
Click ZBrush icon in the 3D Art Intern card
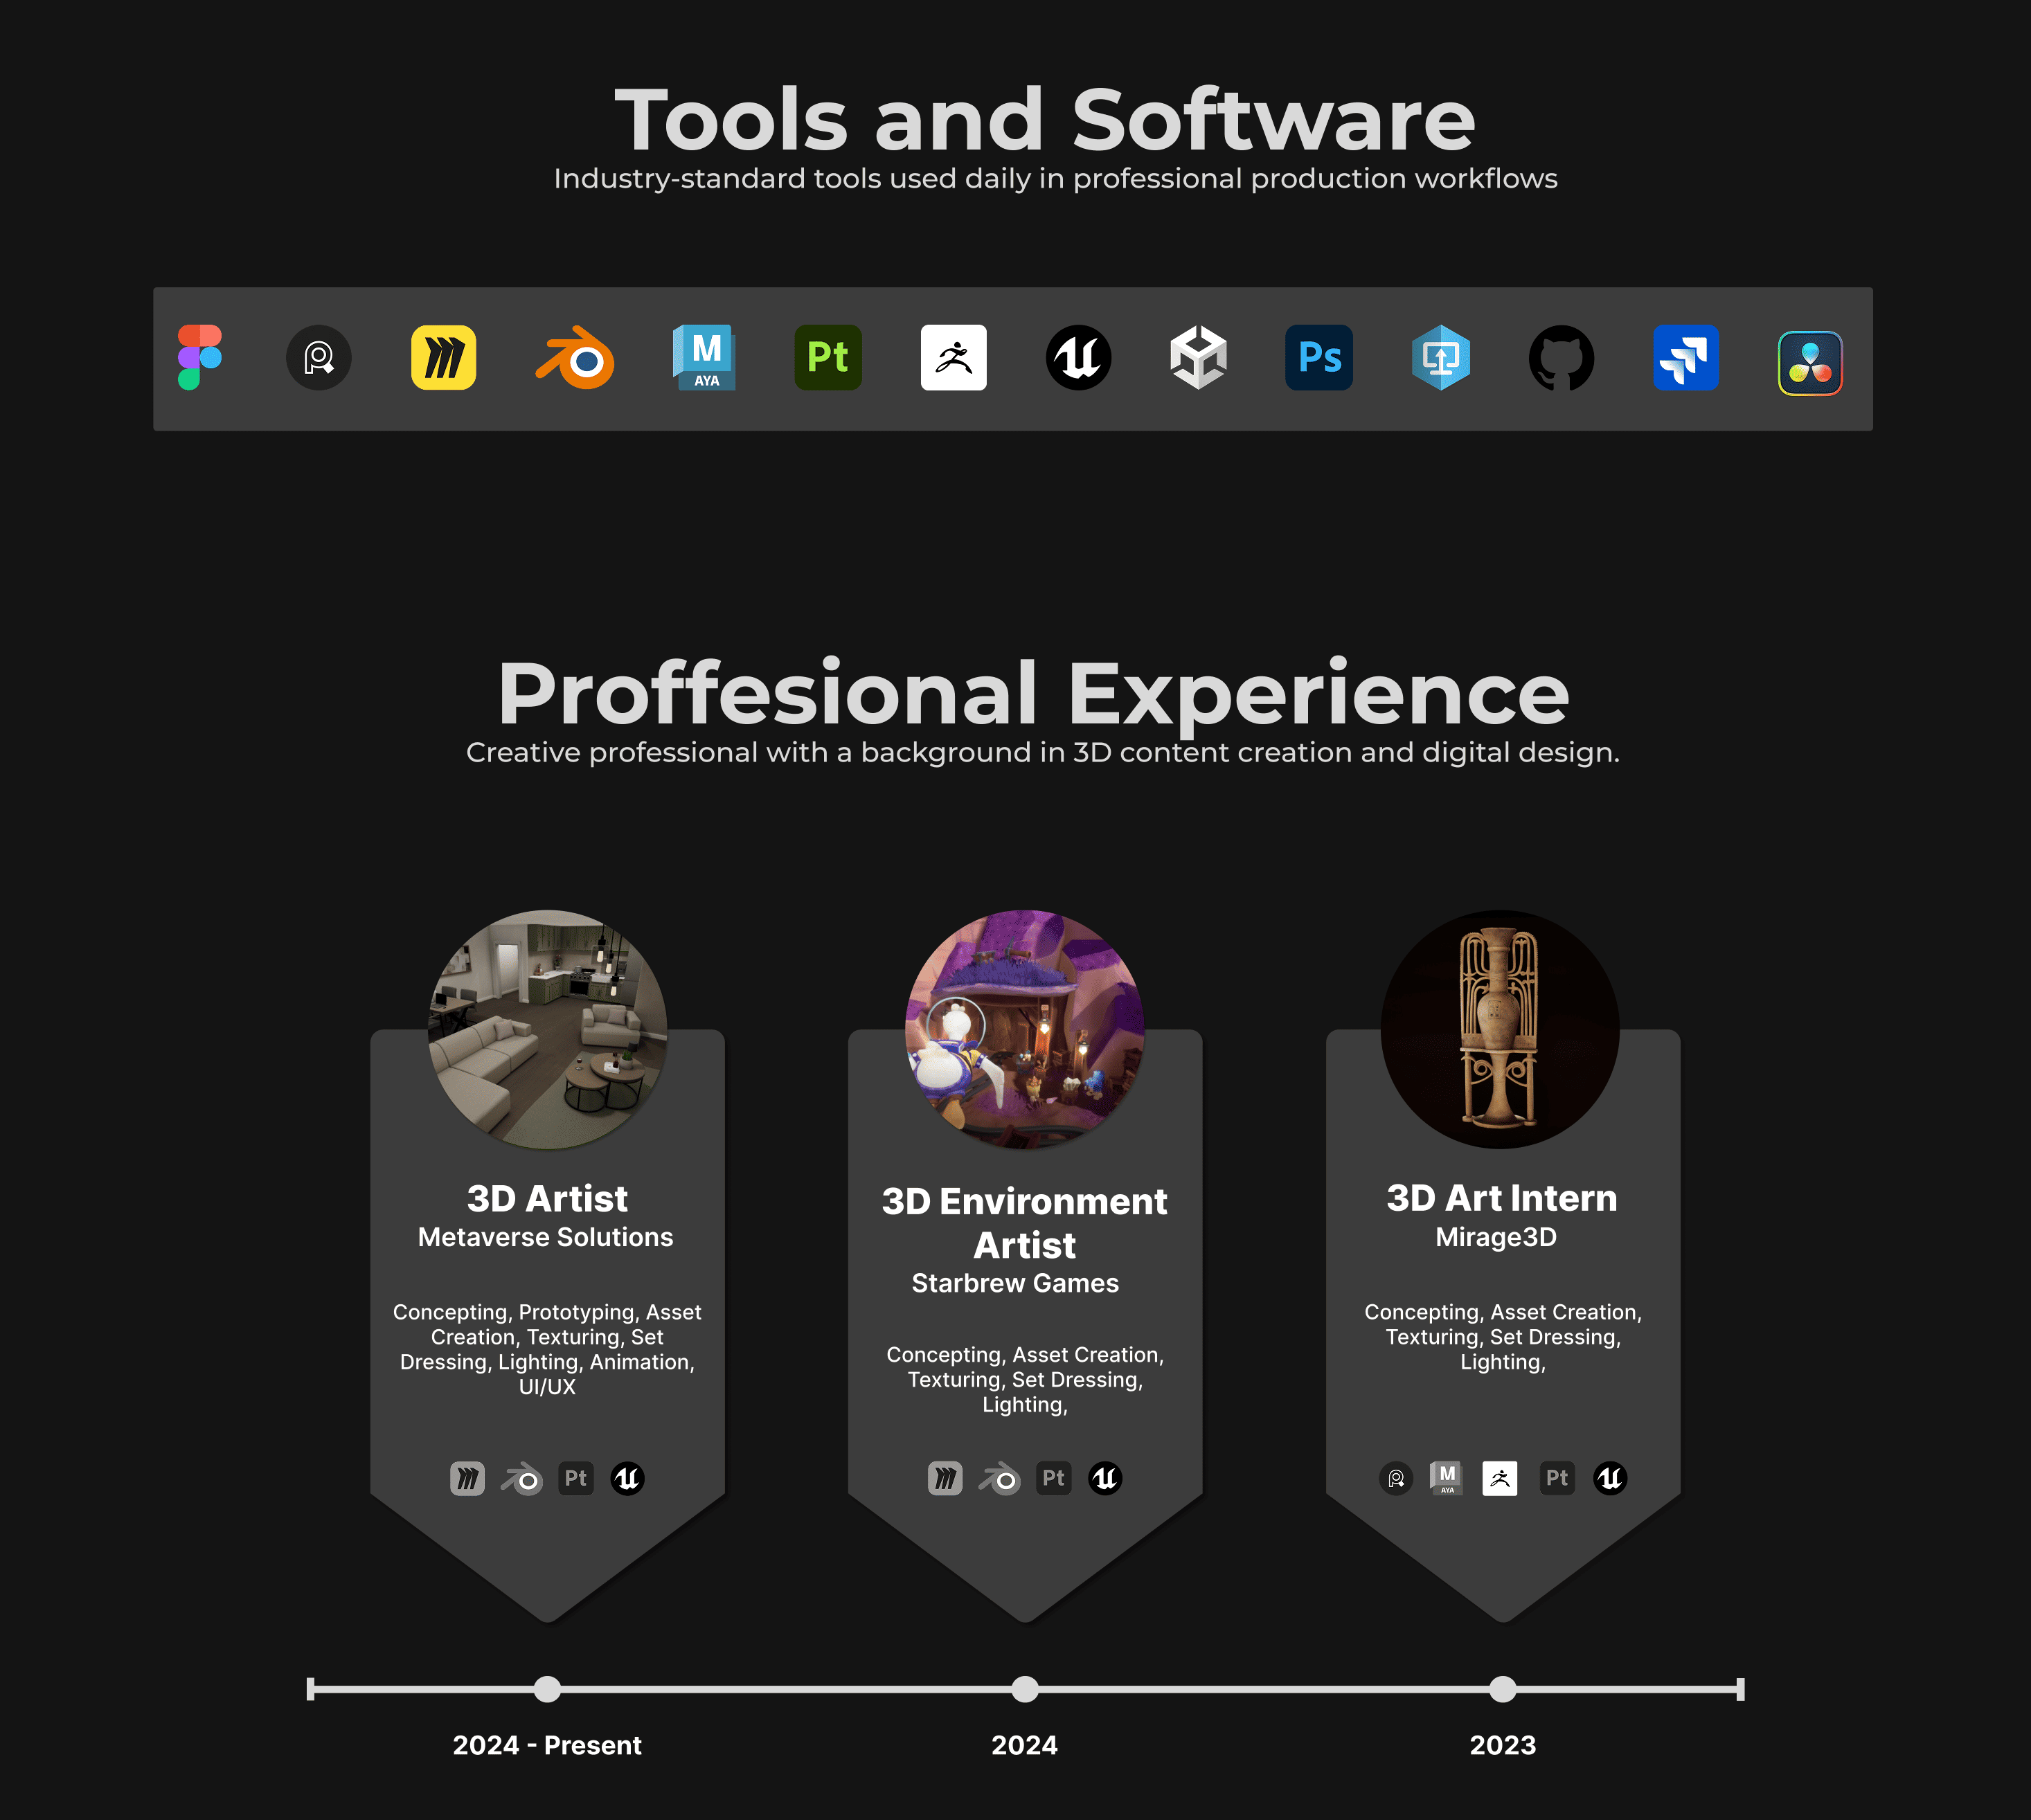click(1499, 1478)
